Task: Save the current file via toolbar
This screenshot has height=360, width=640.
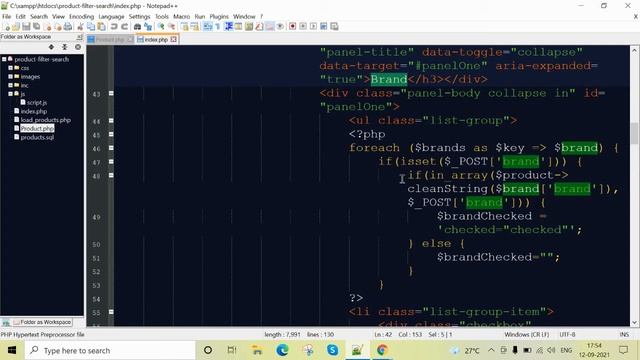Action: pos(26,27)
